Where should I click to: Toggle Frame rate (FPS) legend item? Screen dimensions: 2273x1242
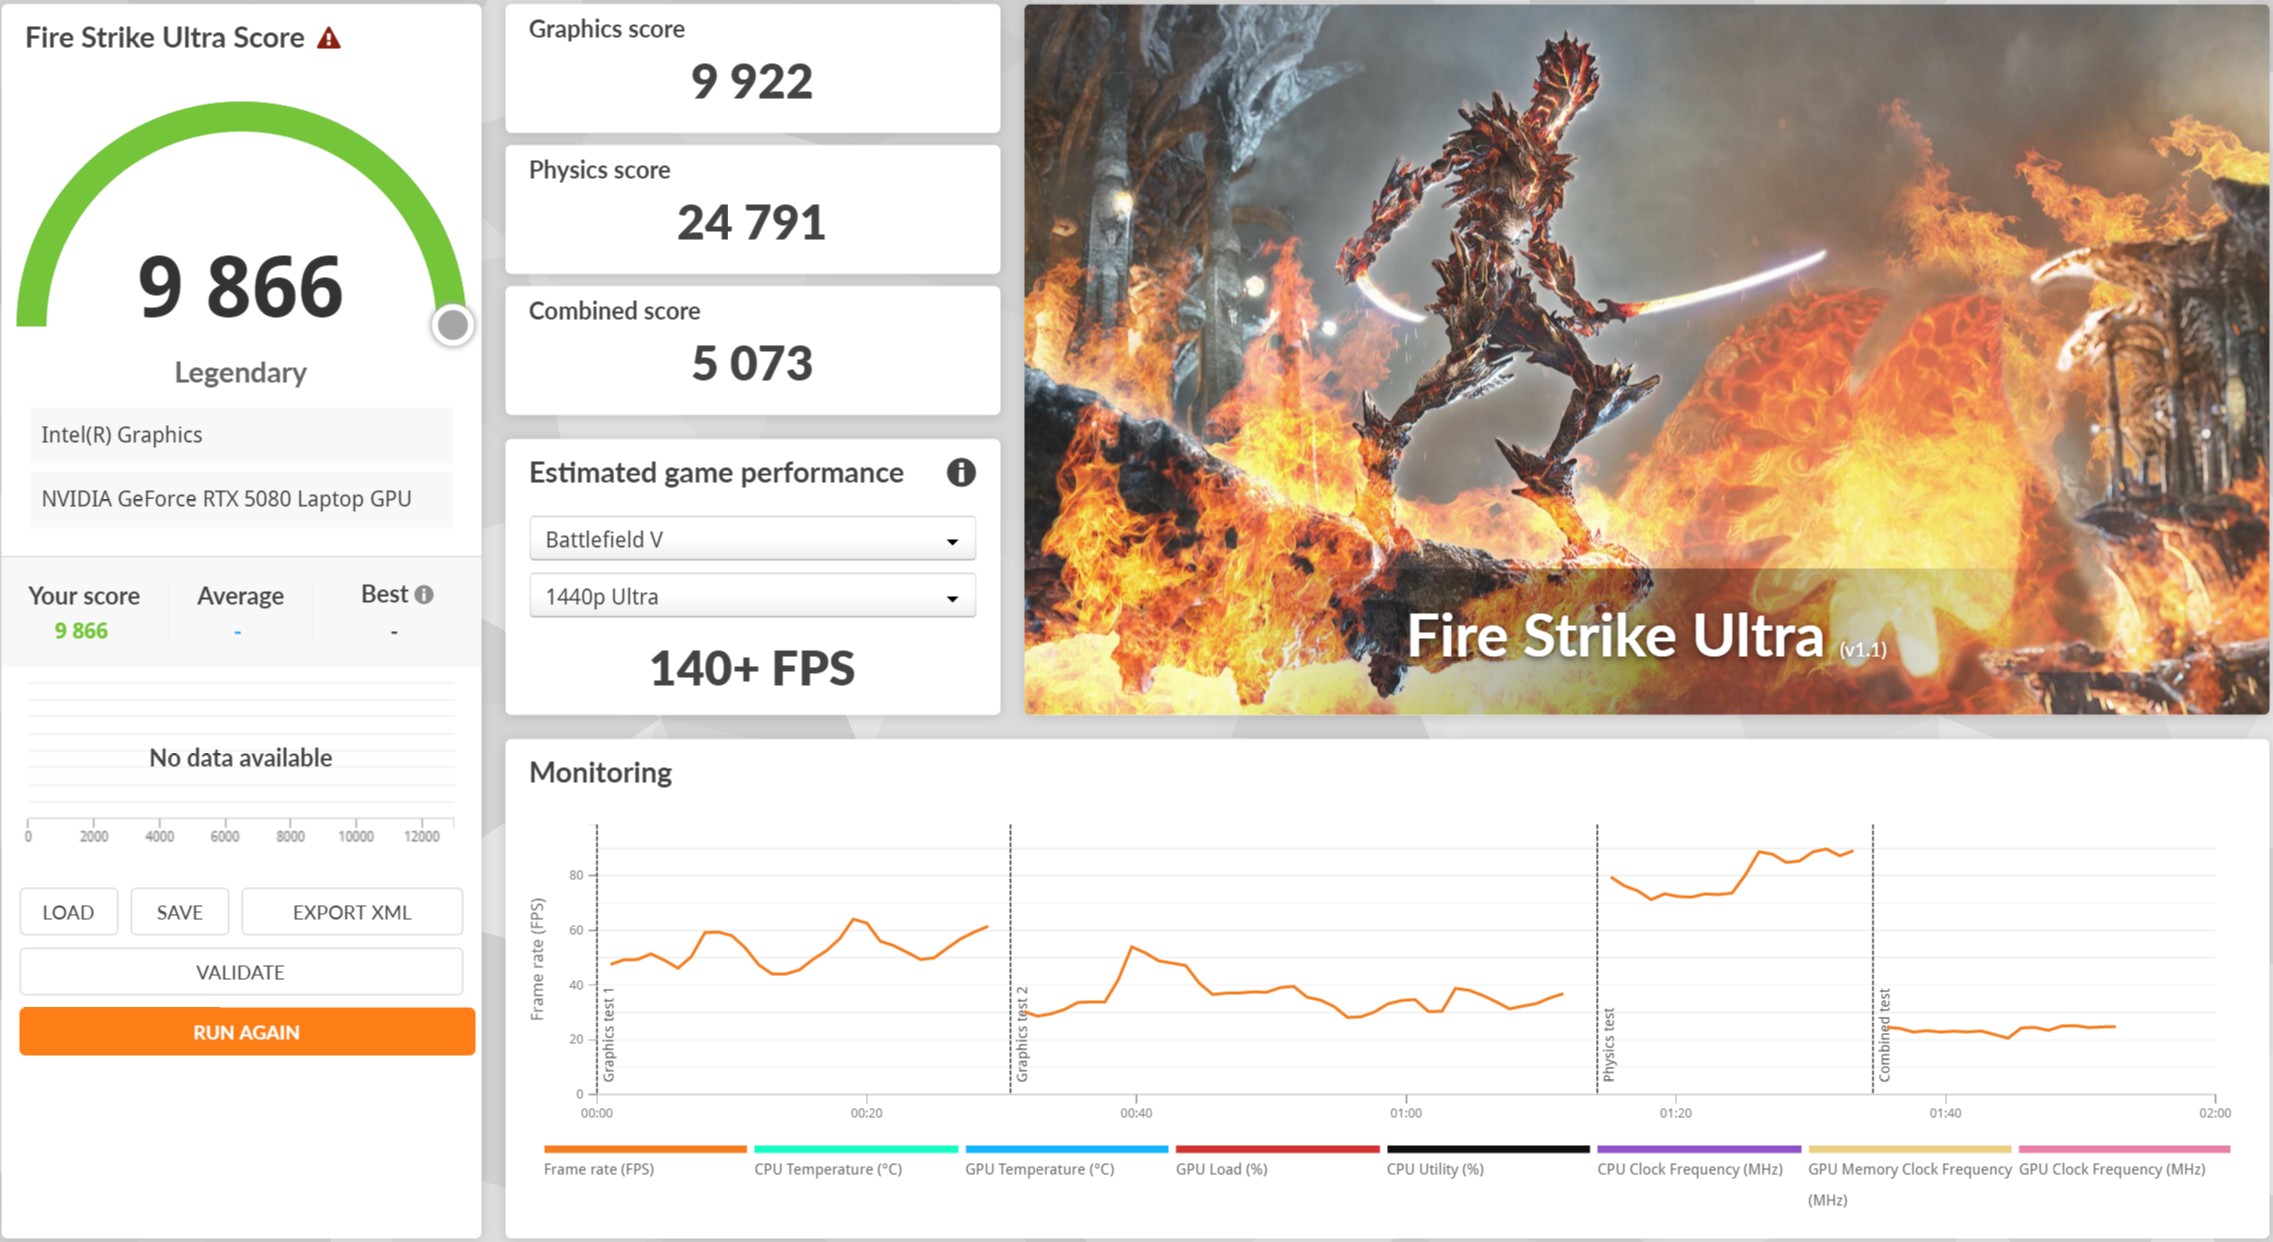pyautogui.click(x=599, y=1168)
